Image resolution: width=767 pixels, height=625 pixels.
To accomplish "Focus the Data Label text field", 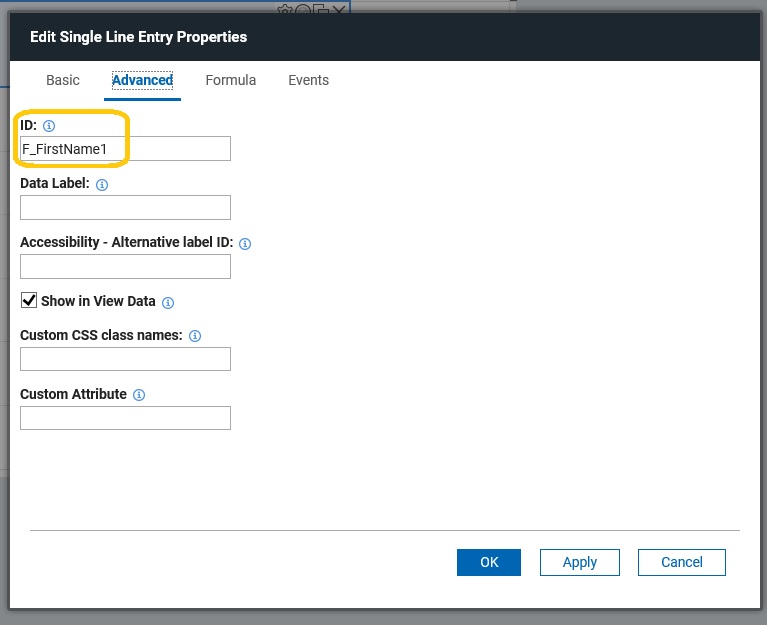I will (x=125, y=207).
